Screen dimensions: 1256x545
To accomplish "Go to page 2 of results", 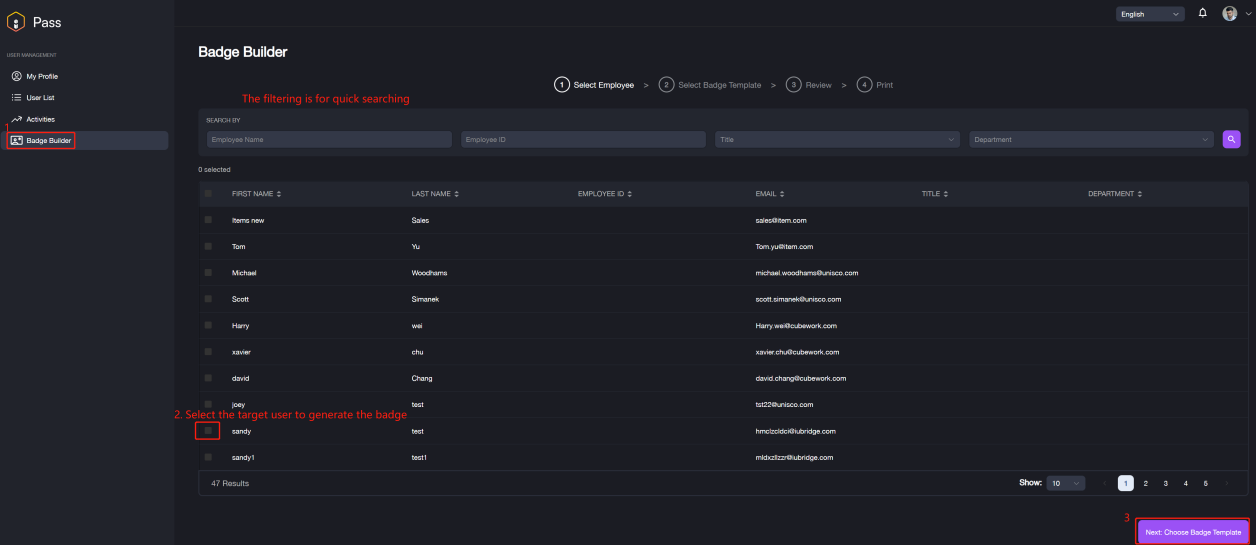I will tap(1145, 483).
